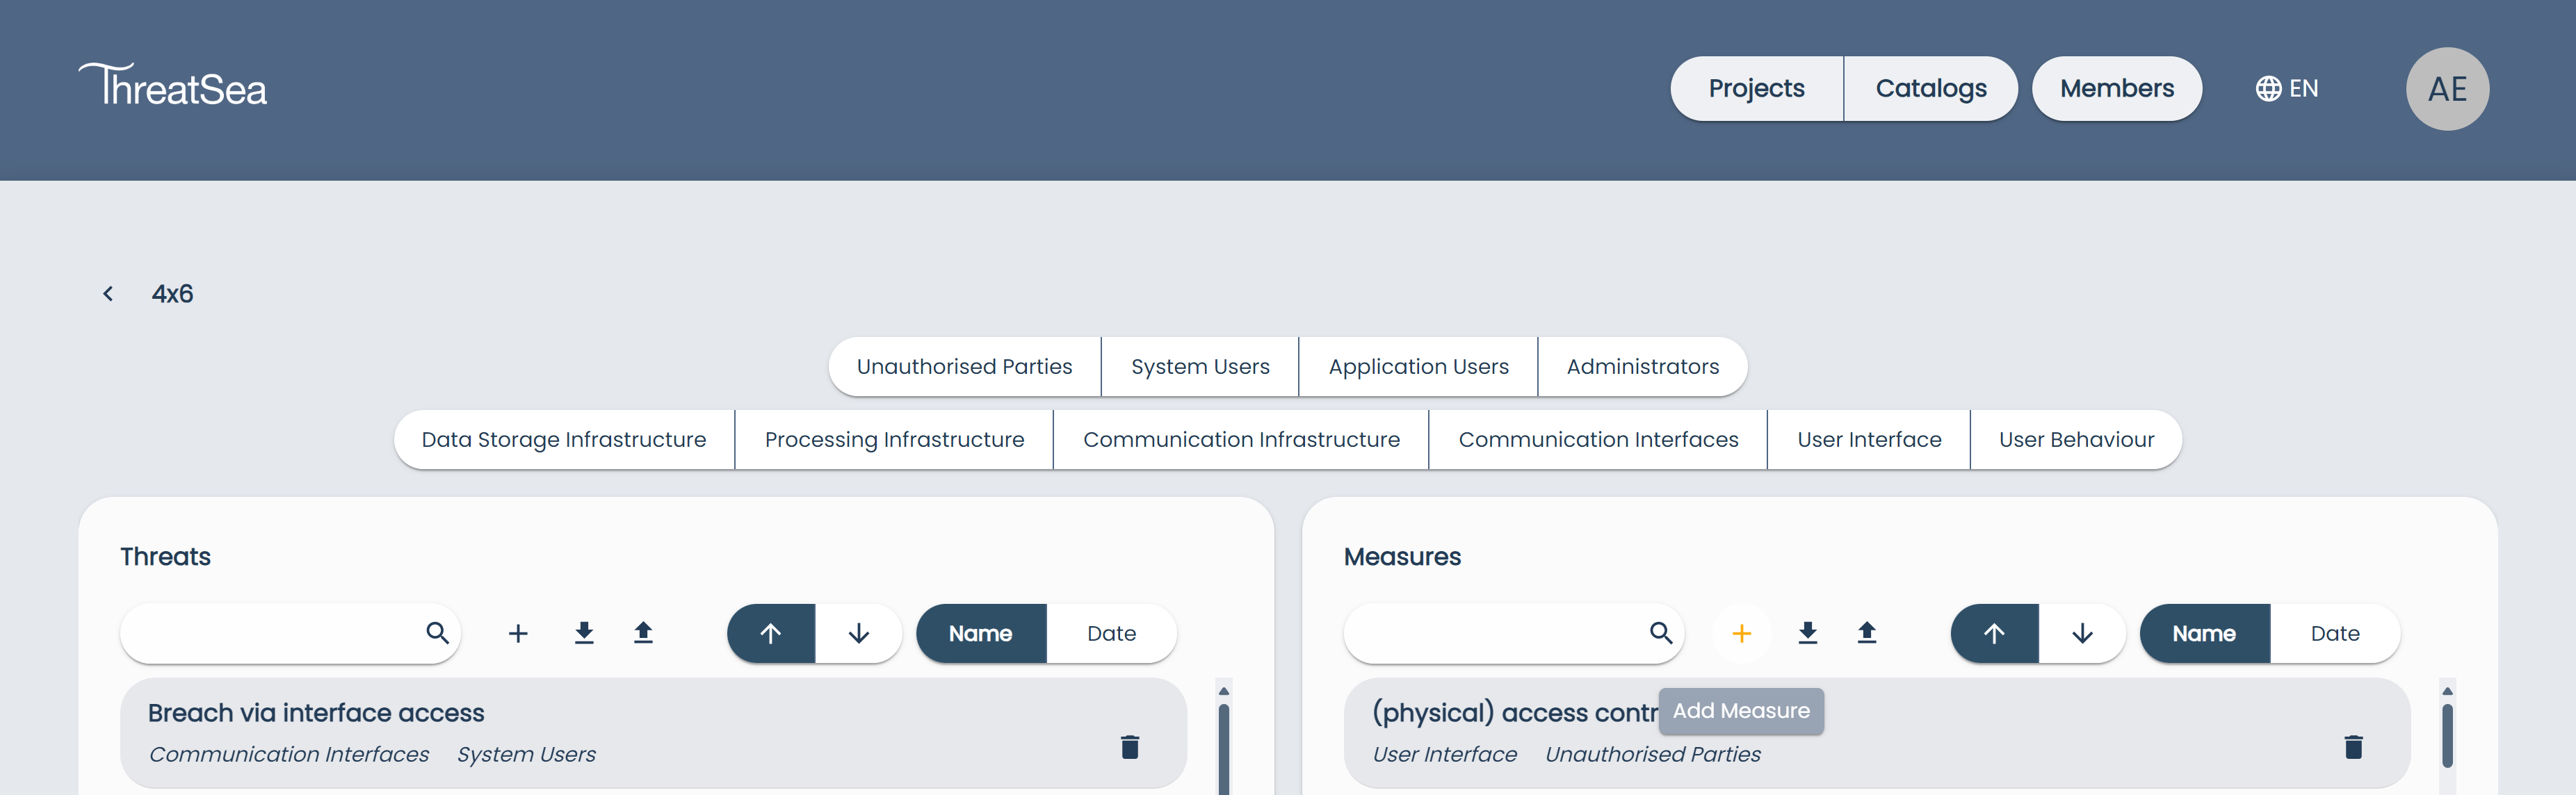Go back using the chevron beside 4x6
The width and height of the screenshot is (2576, 795).
pos(108,294)
